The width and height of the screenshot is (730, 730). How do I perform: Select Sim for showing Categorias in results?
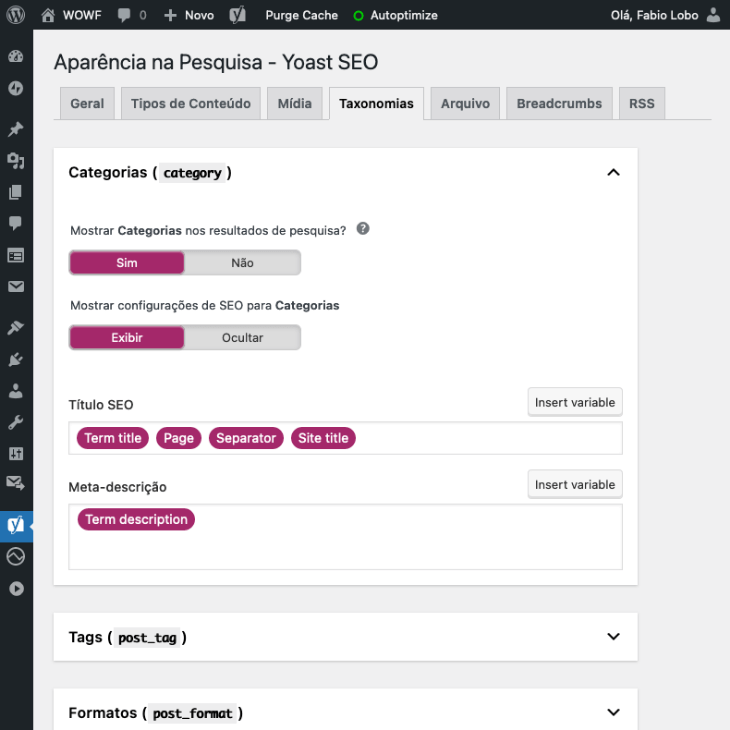pos(127,263)
